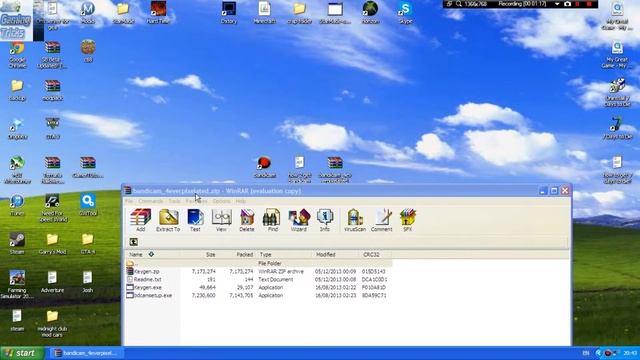Click the Windows start button

(x=22, y=353)
